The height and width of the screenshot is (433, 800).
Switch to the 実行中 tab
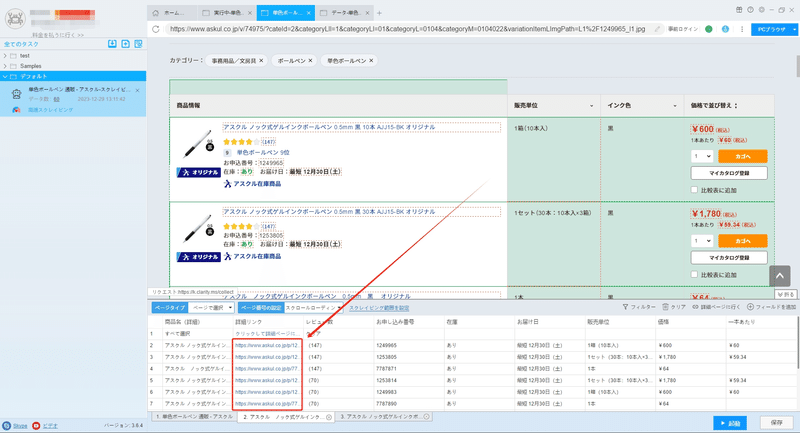[x=227, y=13]
